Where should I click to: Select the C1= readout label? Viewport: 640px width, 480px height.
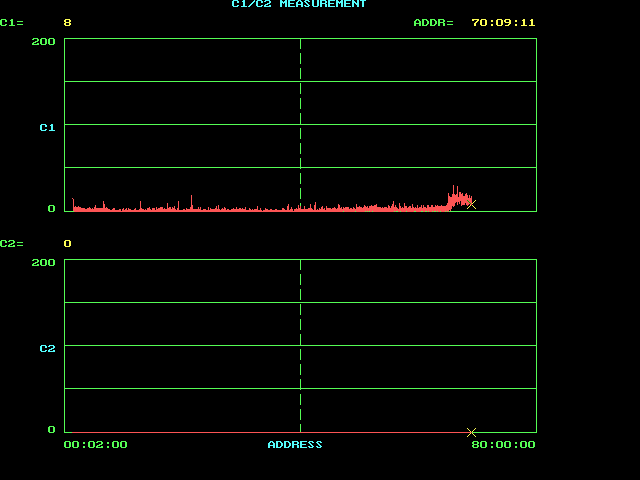click(x=12, y=23)
